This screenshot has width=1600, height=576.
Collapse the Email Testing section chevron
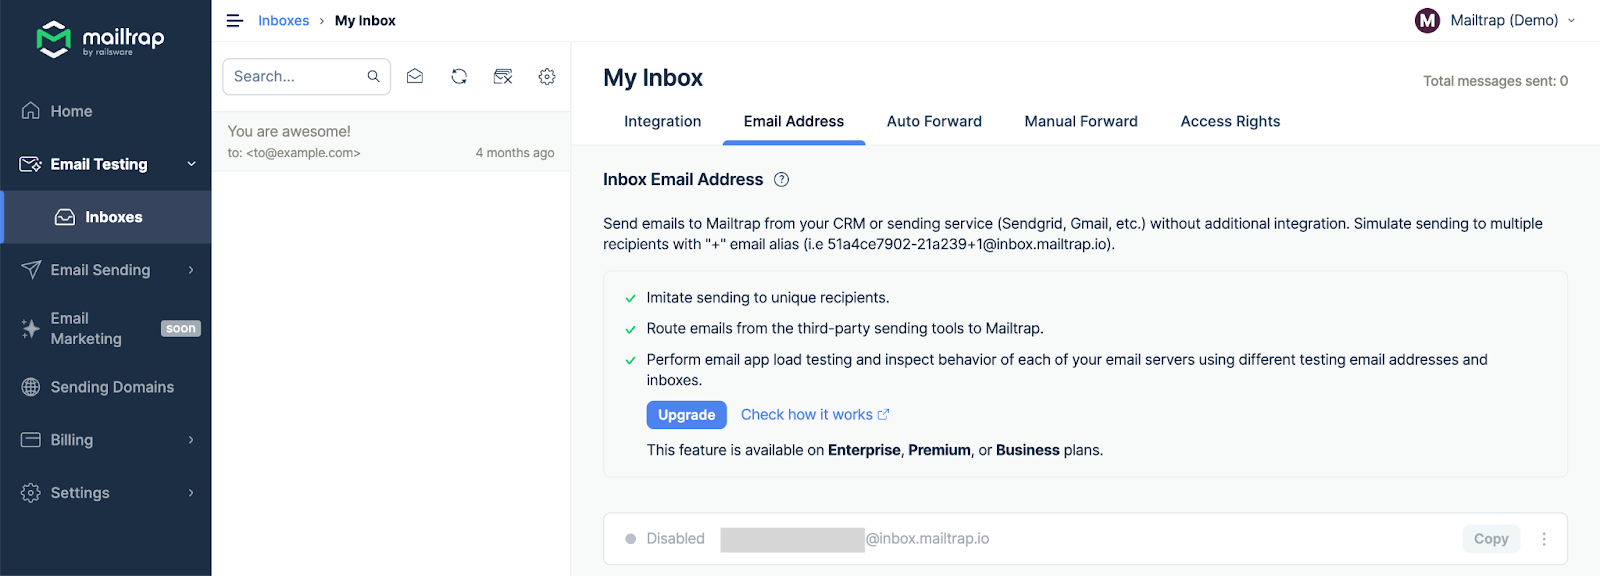(x=191, y=164)
